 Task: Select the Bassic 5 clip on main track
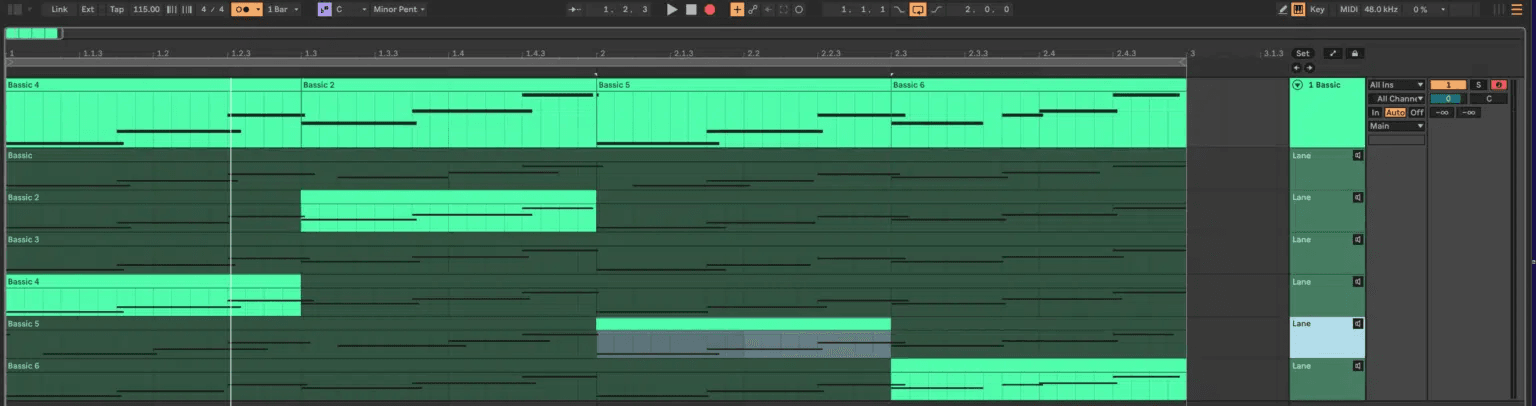click(x=743, y=85)
